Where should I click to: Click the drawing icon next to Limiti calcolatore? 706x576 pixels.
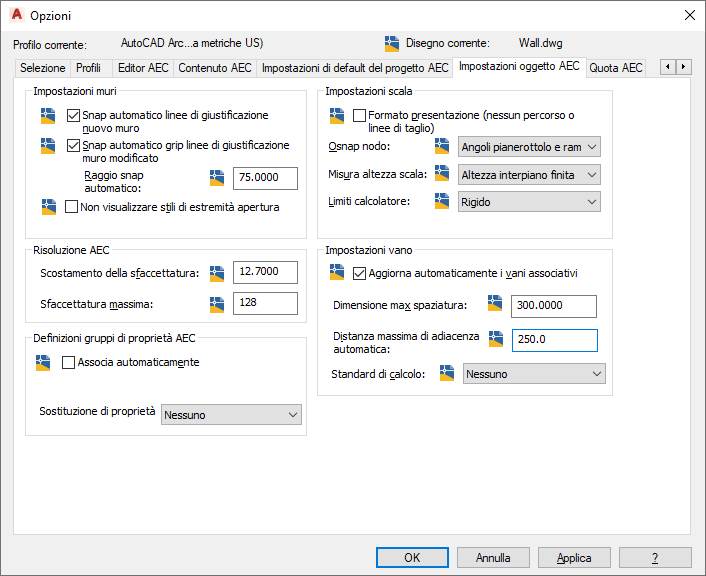pos(442,201)
